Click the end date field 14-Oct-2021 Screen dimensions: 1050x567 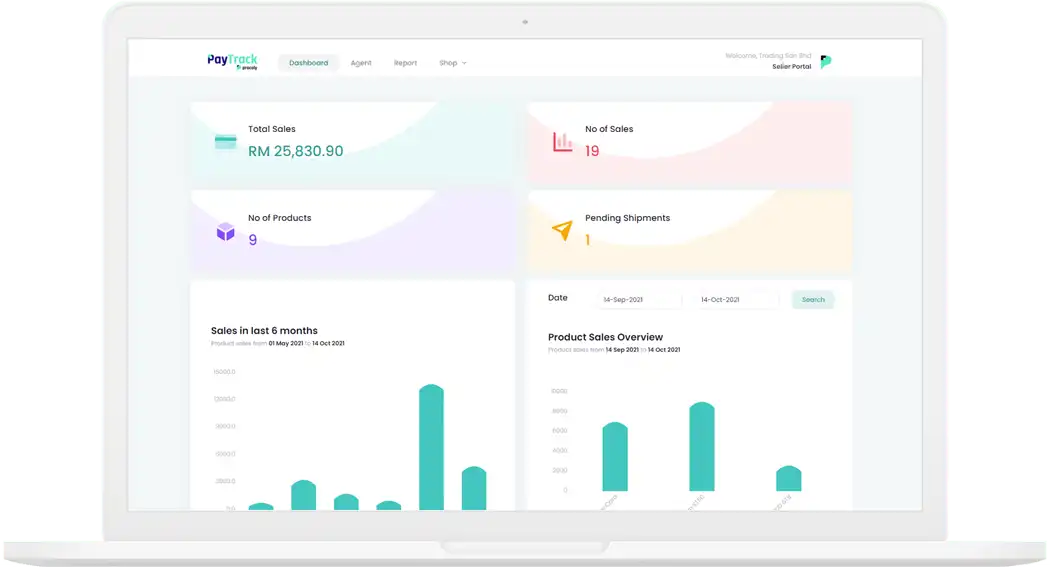737,300
